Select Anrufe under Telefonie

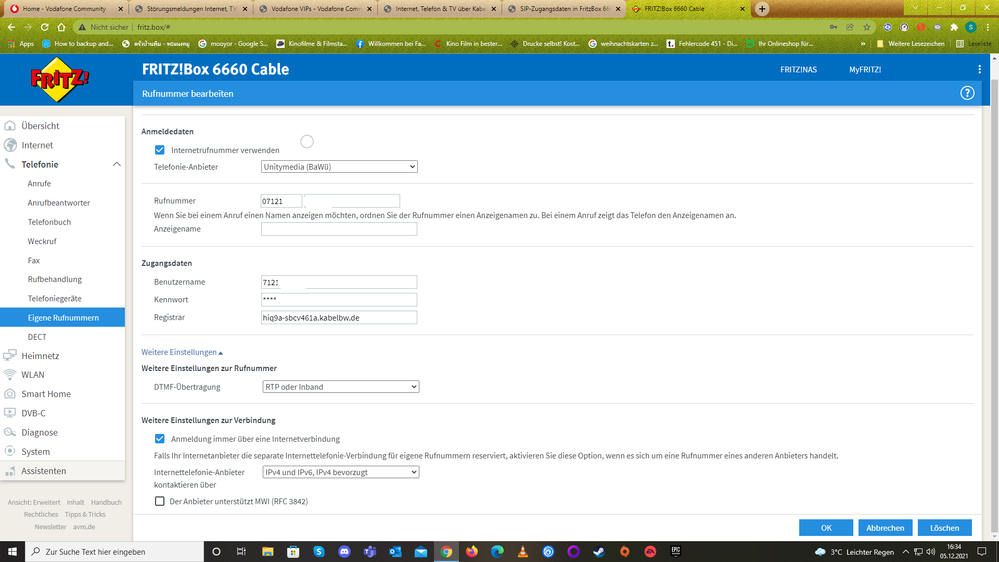39,184
